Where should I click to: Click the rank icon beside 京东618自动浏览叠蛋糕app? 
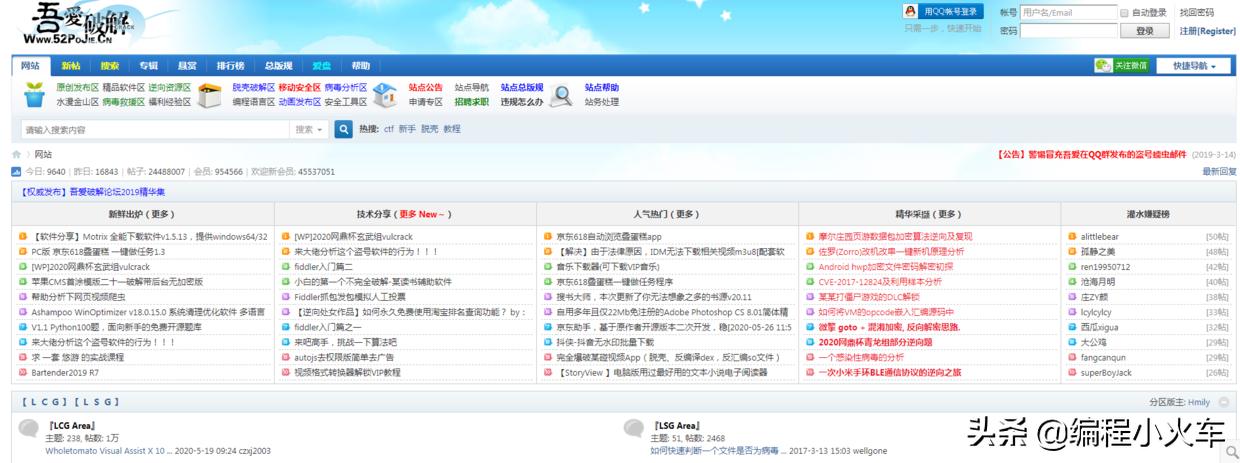[548, 237]
